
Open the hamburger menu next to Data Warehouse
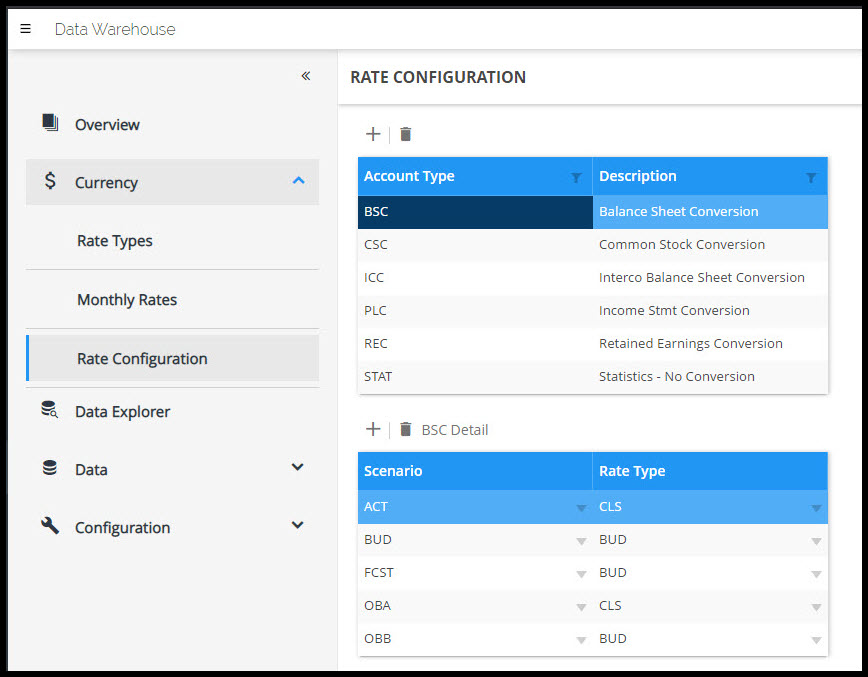tap(26, 29)
